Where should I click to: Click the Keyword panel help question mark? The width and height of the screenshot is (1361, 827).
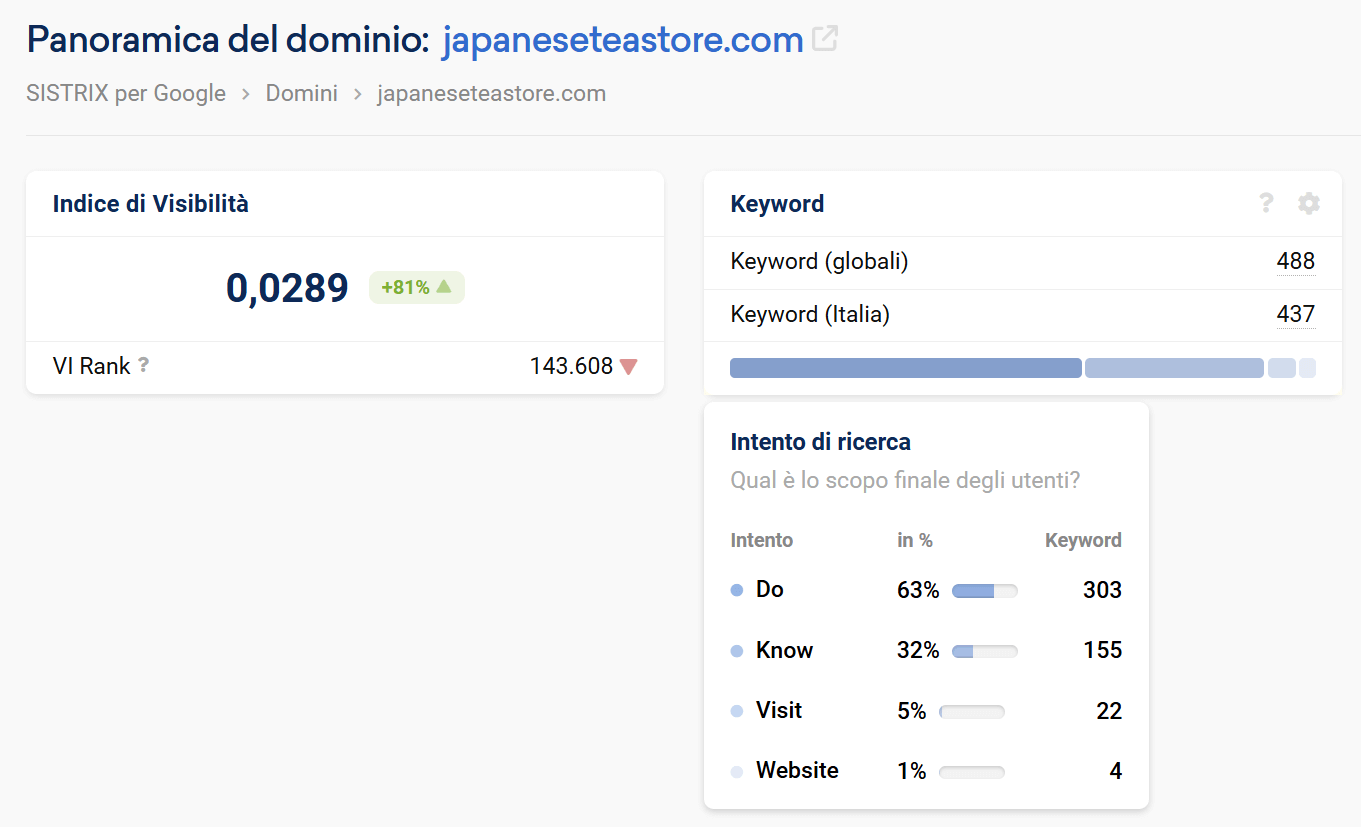tap(1266, 204)
